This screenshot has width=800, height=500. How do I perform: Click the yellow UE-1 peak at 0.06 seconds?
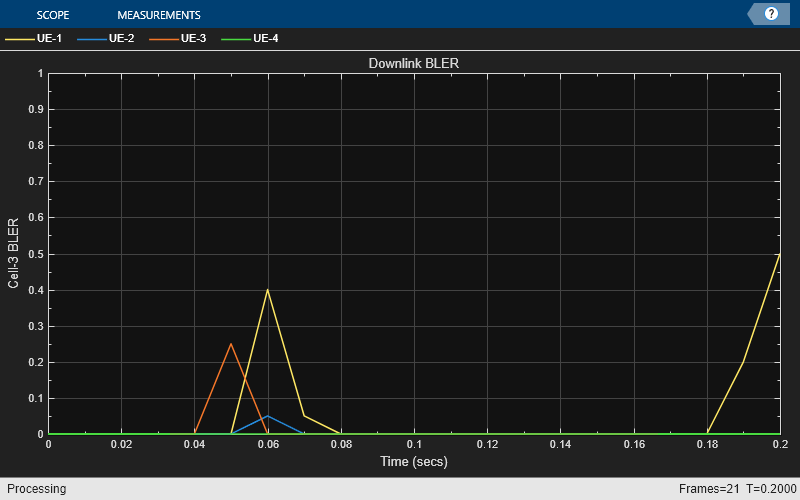click(267, 290)
